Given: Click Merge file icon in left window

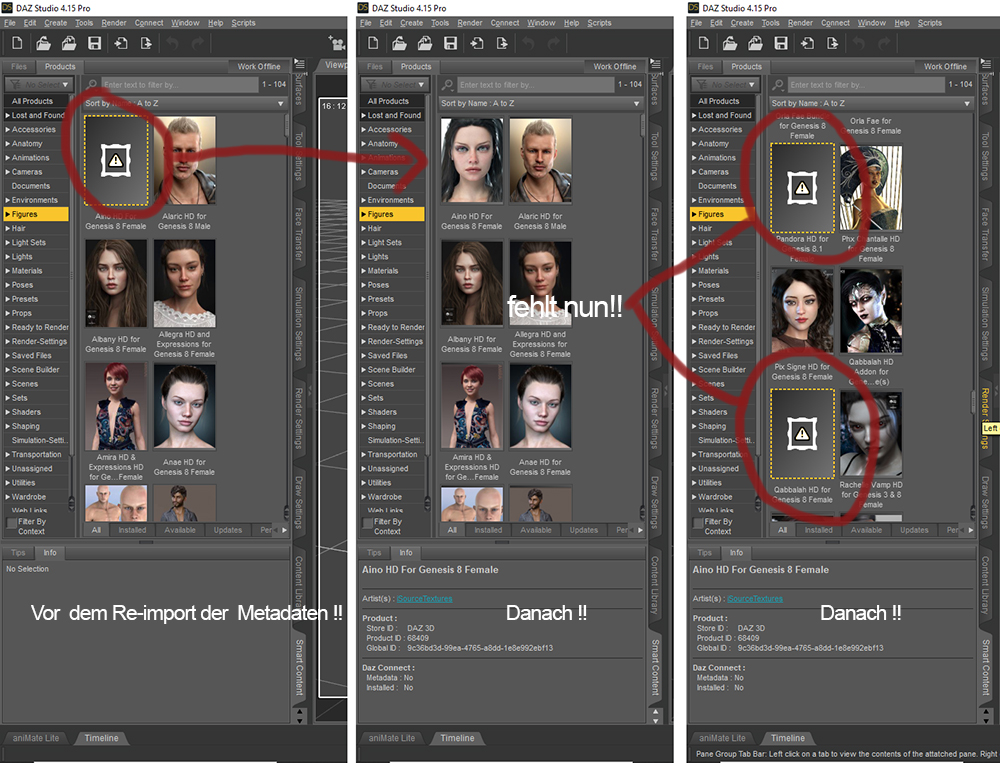Looking at the screenshot, I should (69, 43).
